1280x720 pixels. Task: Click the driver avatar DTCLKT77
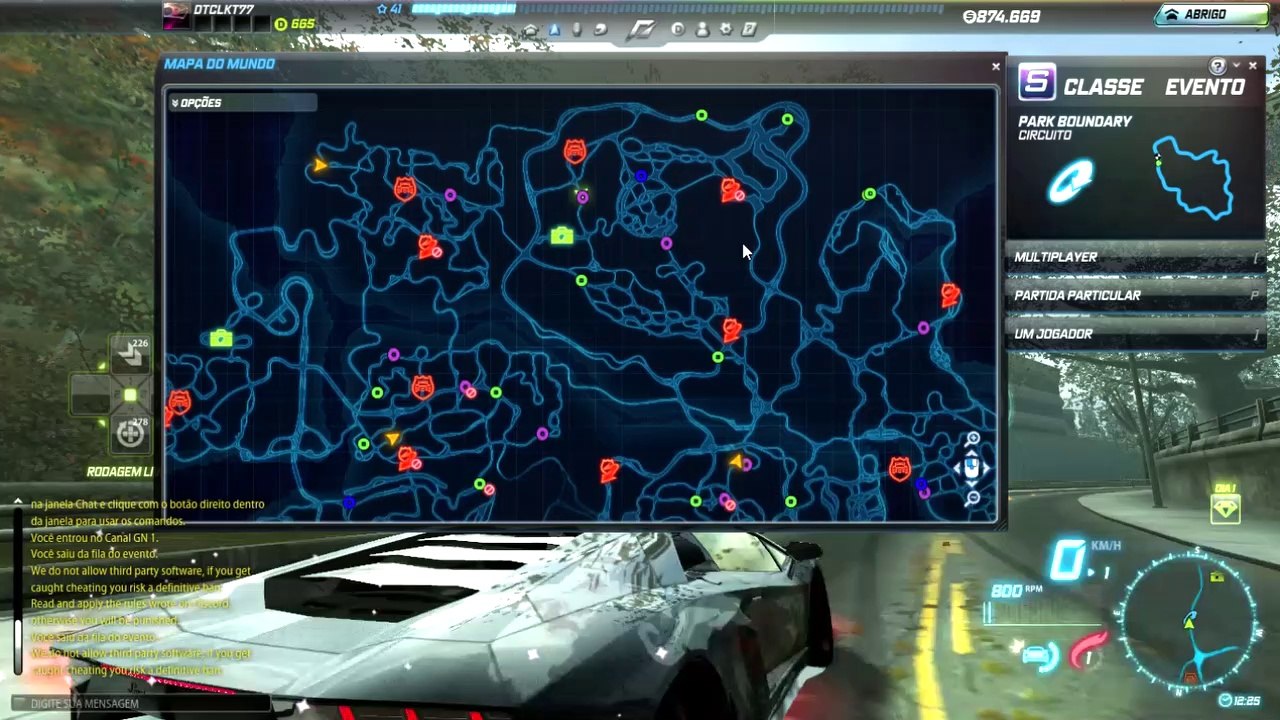click(176, 15)
